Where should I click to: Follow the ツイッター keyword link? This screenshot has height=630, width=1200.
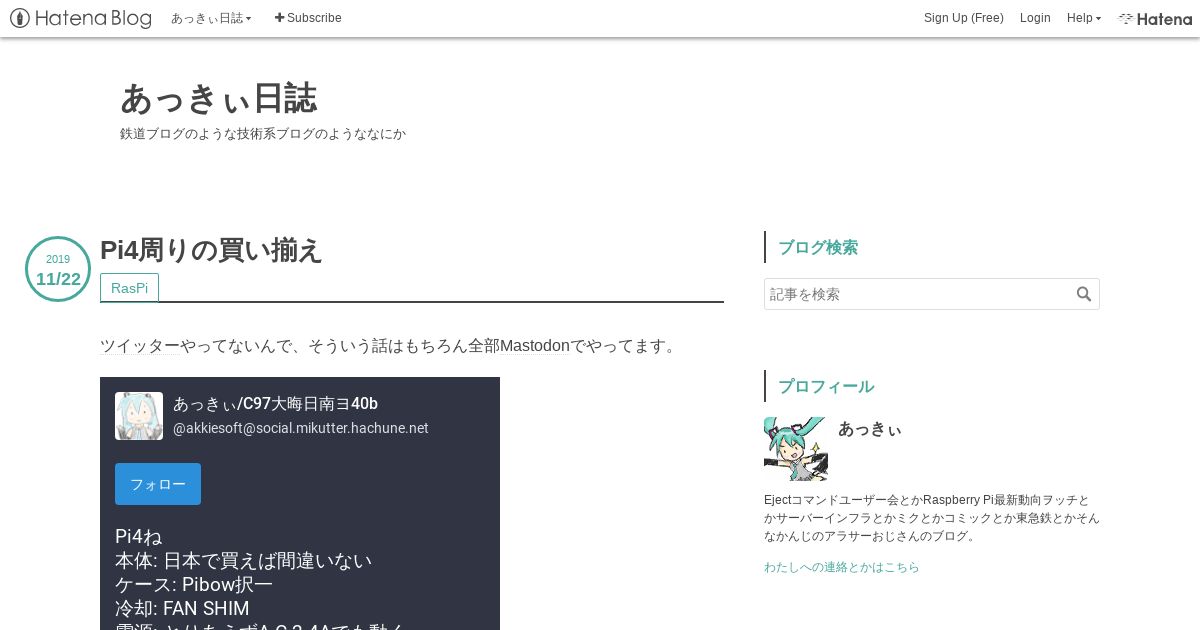pos(140,346)
